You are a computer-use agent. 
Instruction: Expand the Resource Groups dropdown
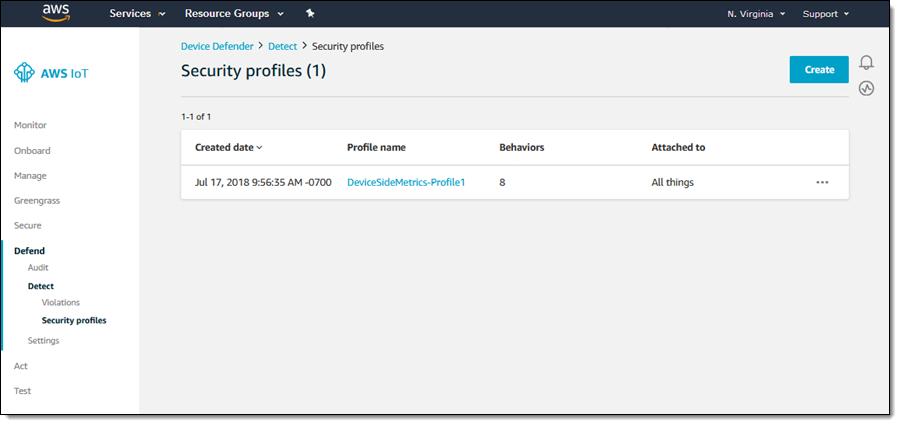pyautogui.click(x=234, y=14)
